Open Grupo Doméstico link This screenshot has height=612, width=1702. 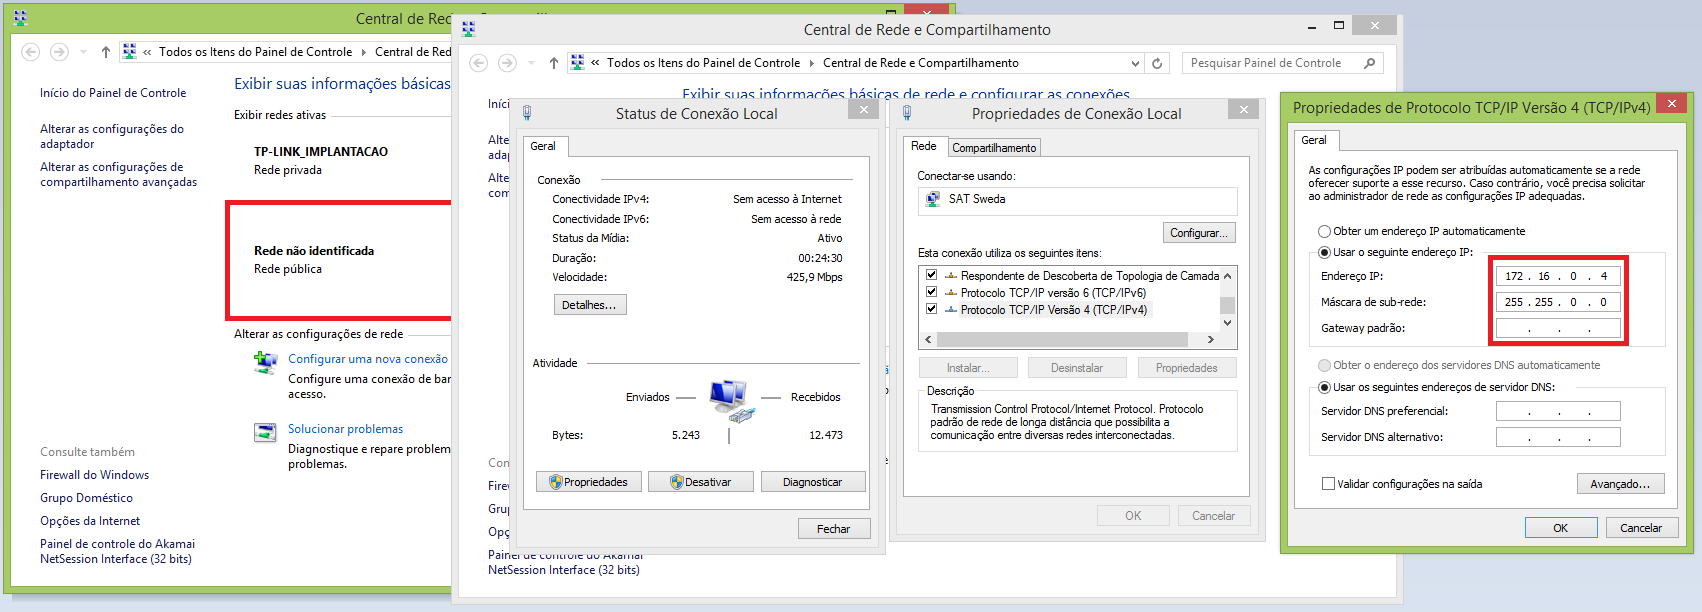tap(86, 498)
